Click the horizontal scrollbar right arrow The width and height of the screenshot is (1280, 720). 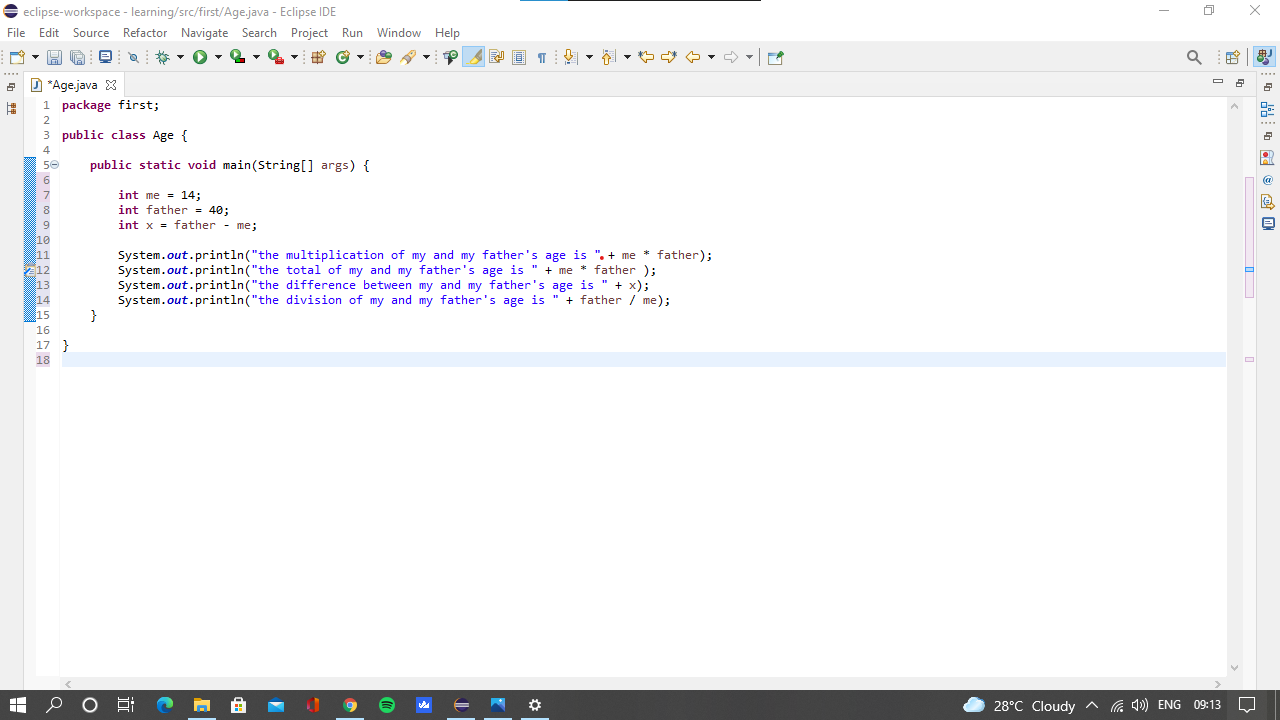1217,684
